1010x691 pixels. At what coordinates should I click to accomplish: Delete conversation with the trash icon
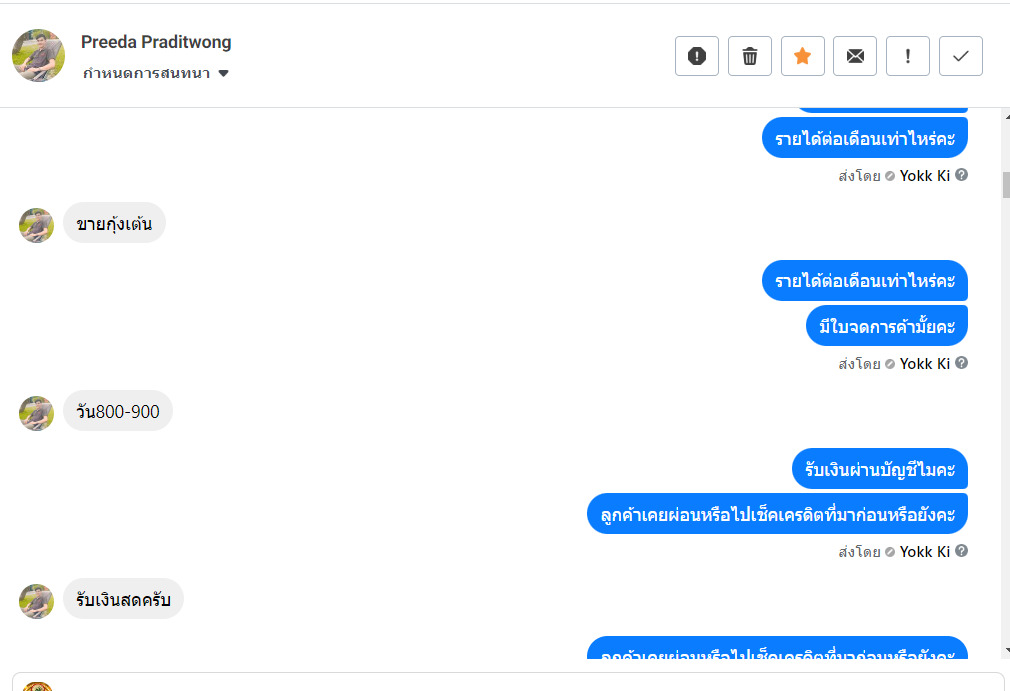point(750,56)
